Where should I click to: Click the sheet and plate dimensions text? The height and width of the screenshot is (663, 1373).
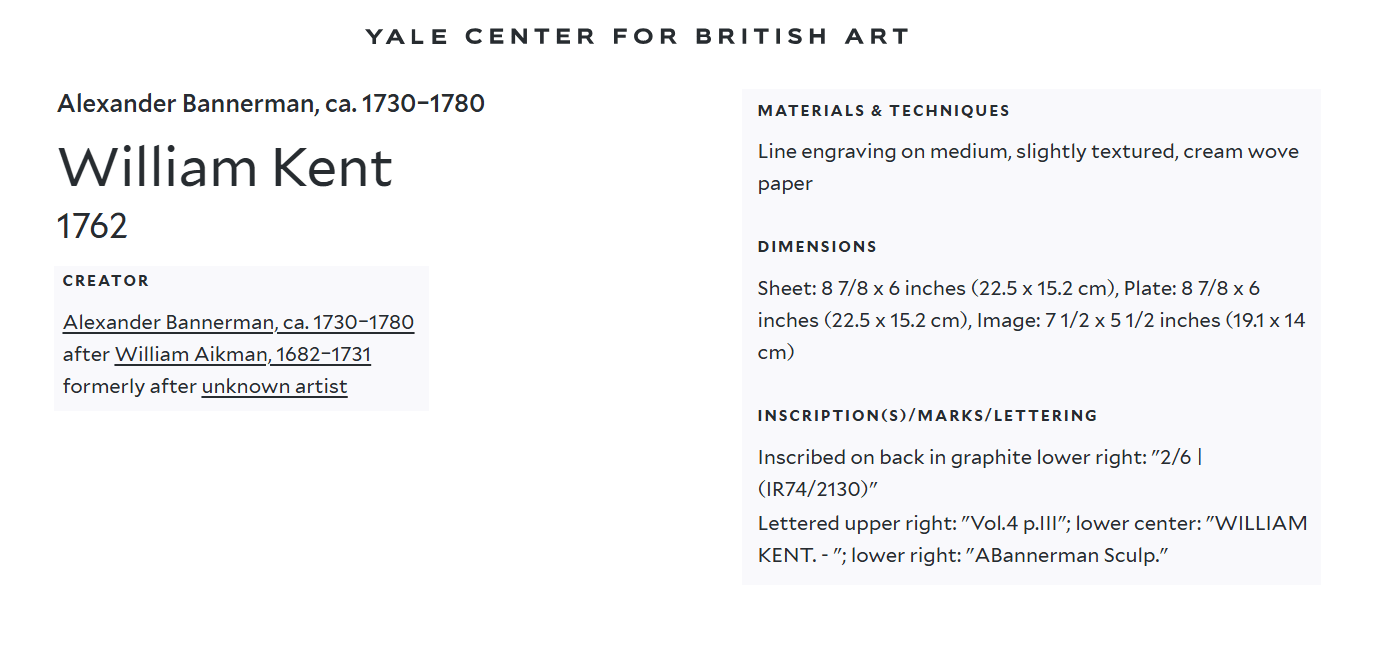1031,320
